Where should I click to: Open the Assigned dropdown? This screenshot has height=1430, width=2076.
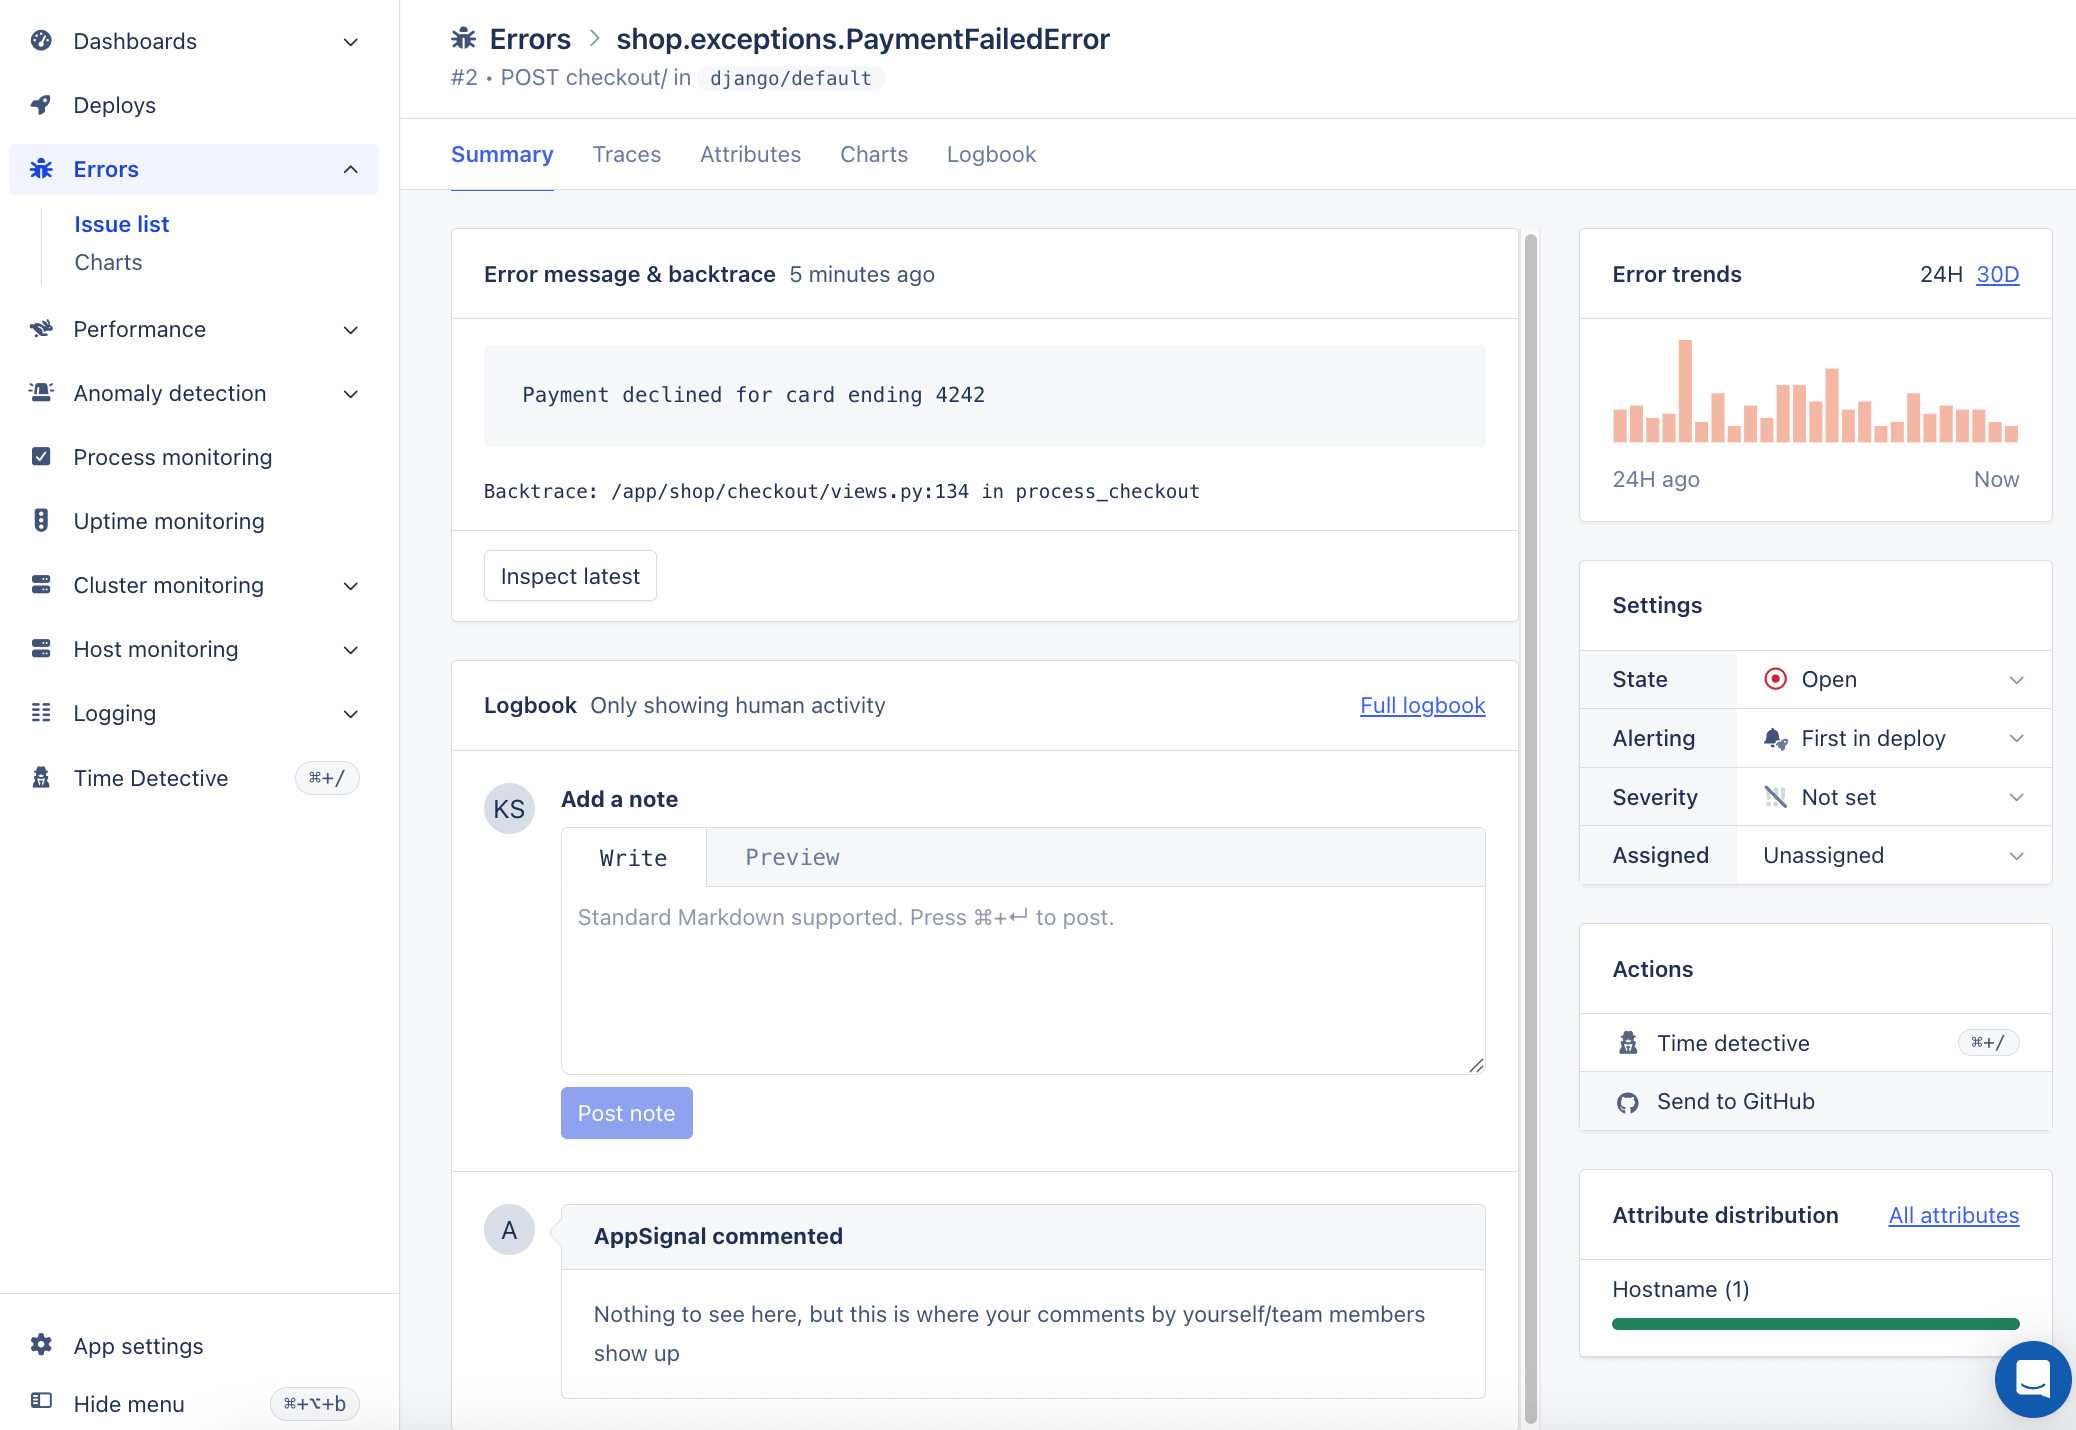tap(1894, 855)
